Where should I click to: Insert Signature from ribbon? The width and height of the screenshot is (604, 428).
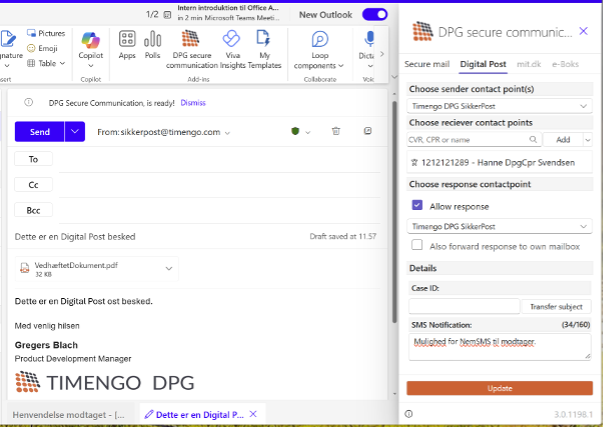pyautogui.click(x=10, y=48)
